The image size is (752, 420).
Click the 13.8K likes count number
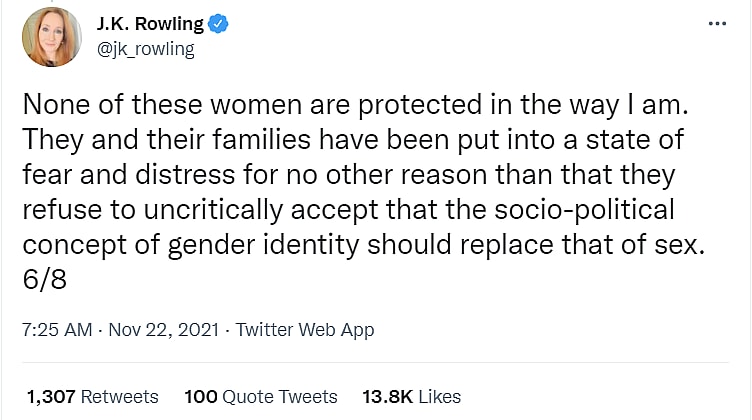pos(388,397)
